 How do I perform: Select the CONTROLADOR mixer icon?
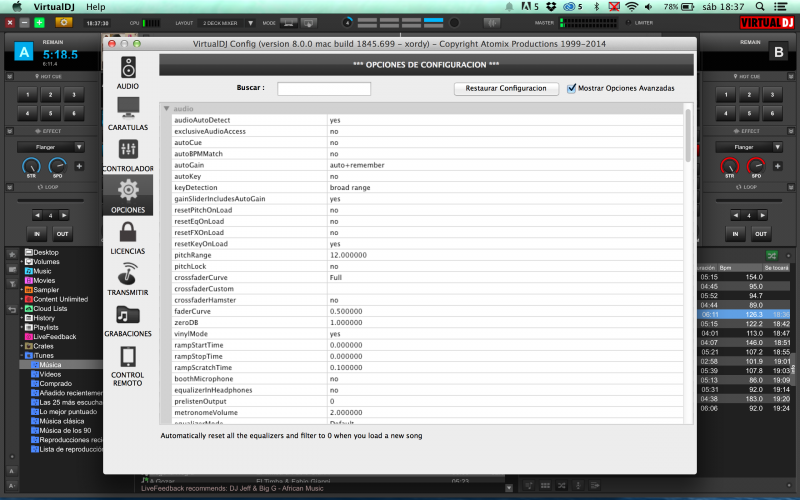pos(128,153)
